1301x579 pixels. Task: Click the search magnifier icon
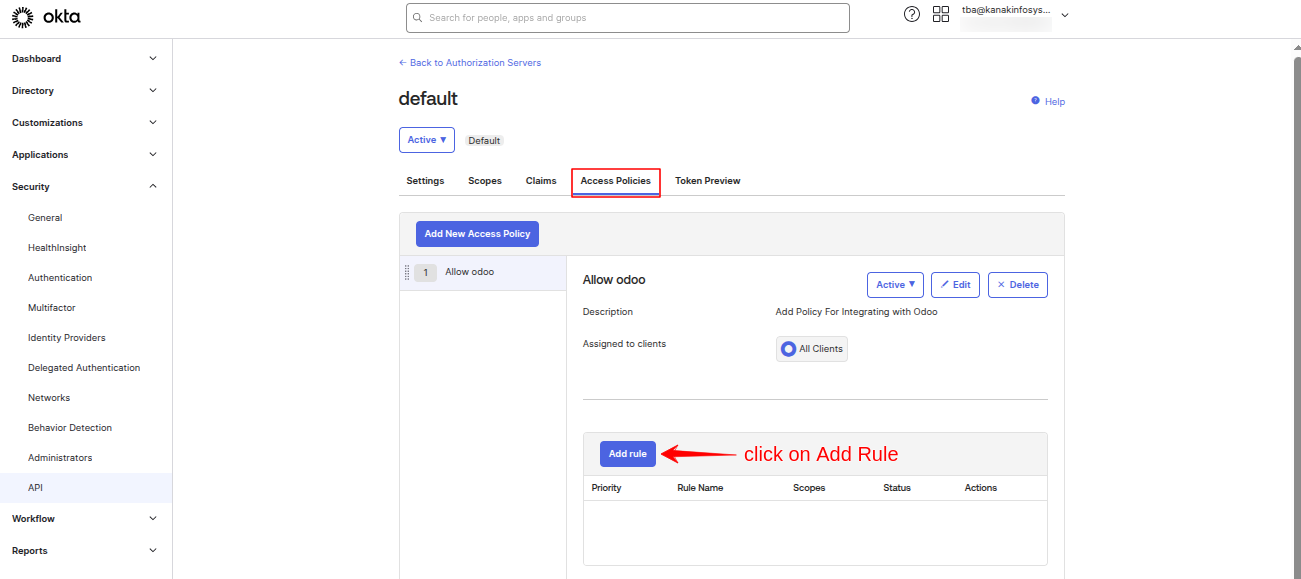419,18
